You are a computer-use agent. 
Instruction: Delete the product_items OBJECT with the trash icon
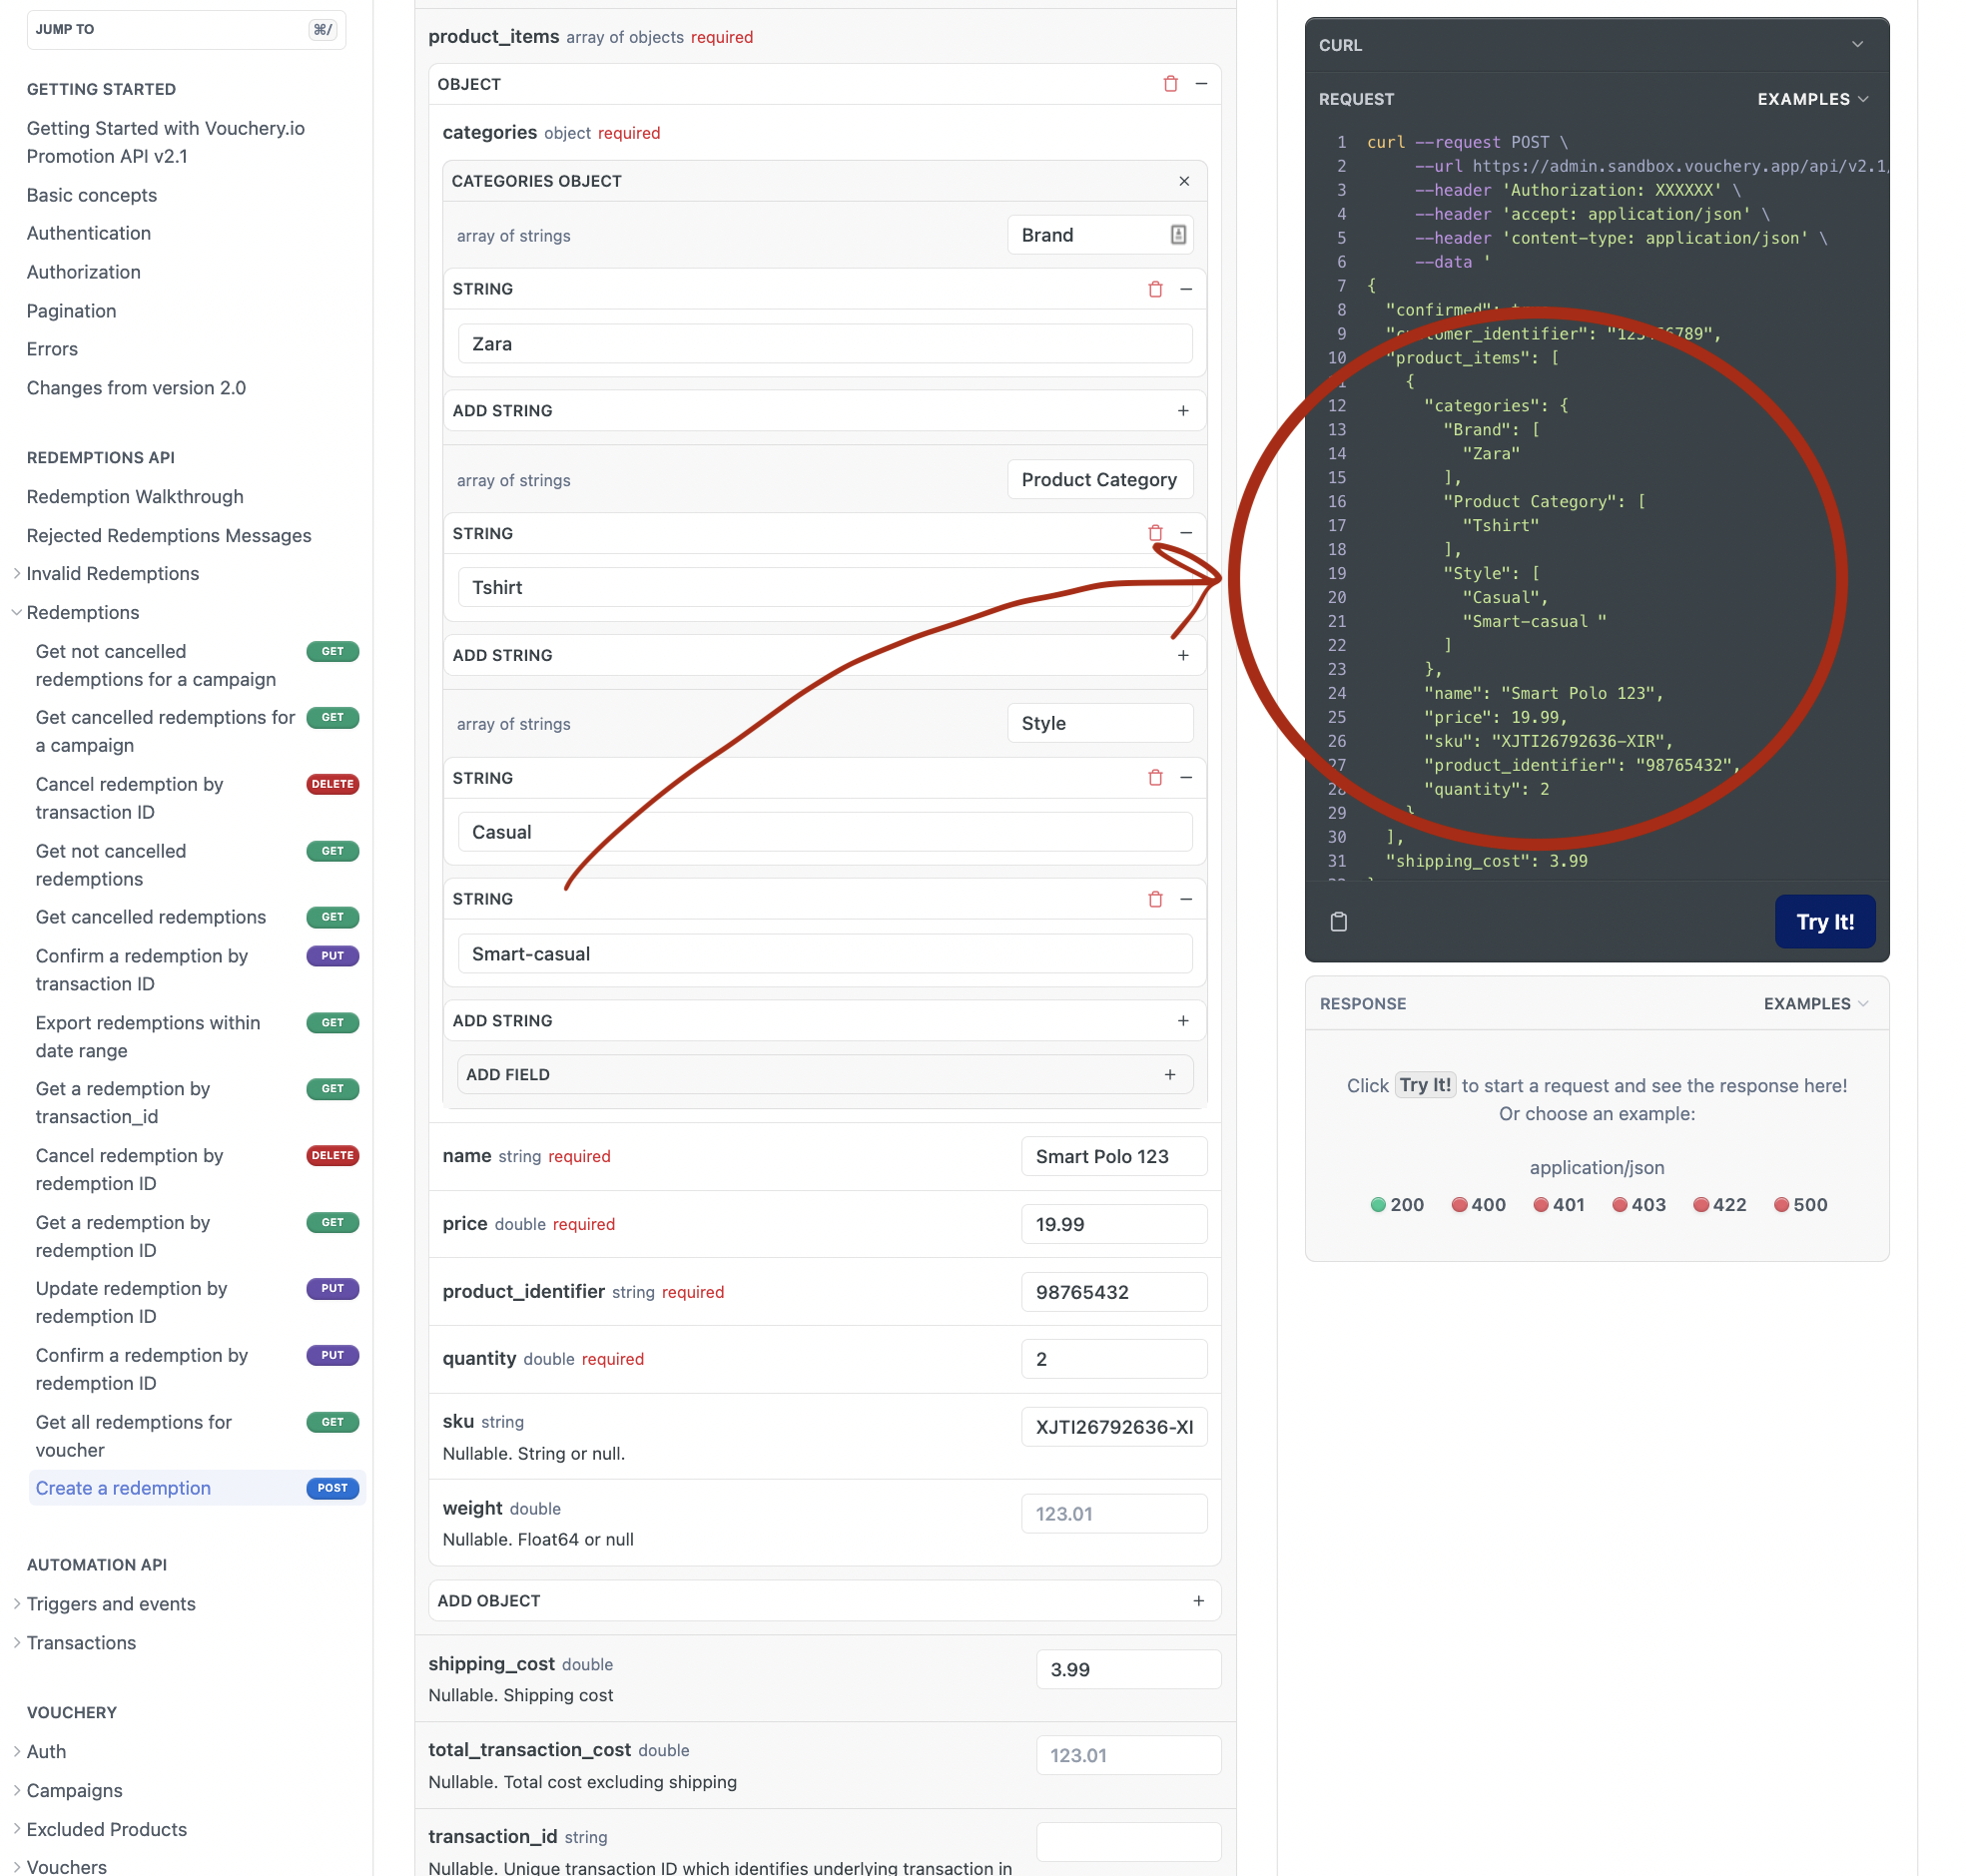[1170, 84]
